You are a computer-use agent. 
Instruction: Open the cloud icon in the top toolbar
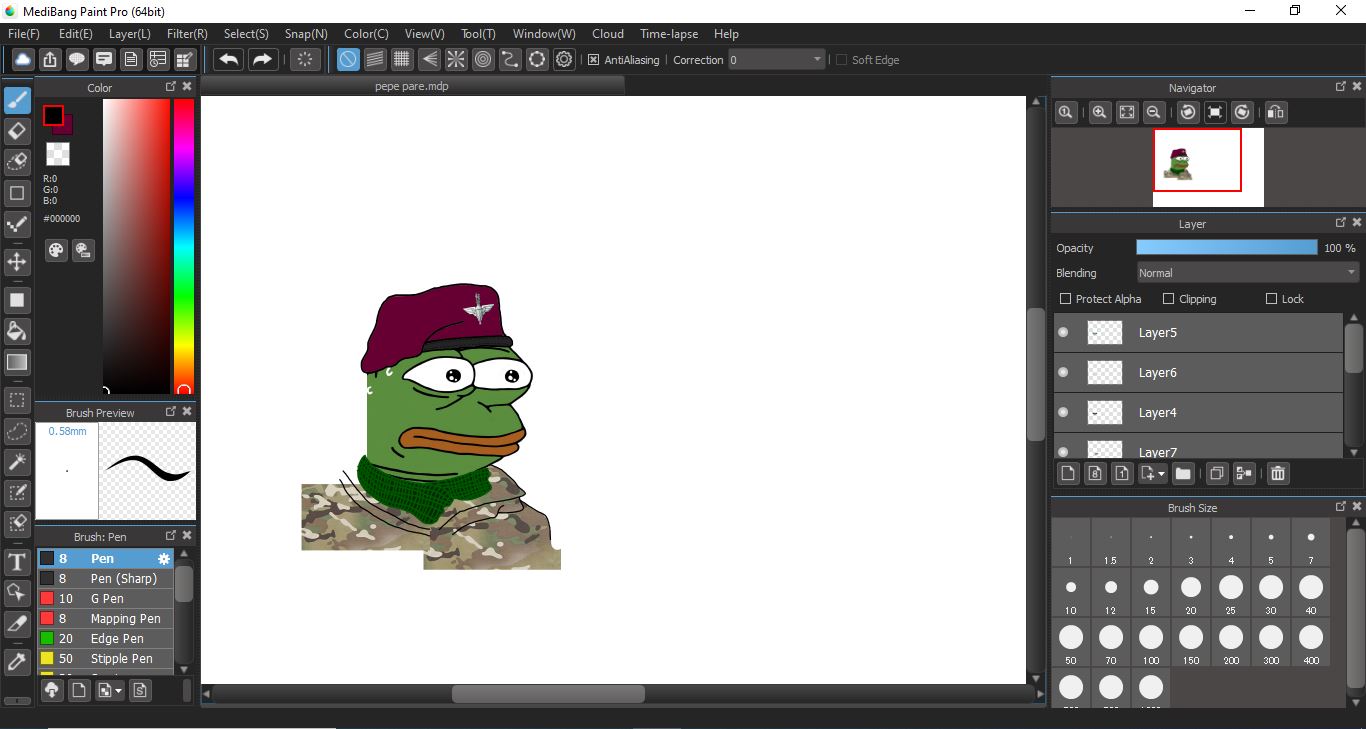[x=22, y=60]
